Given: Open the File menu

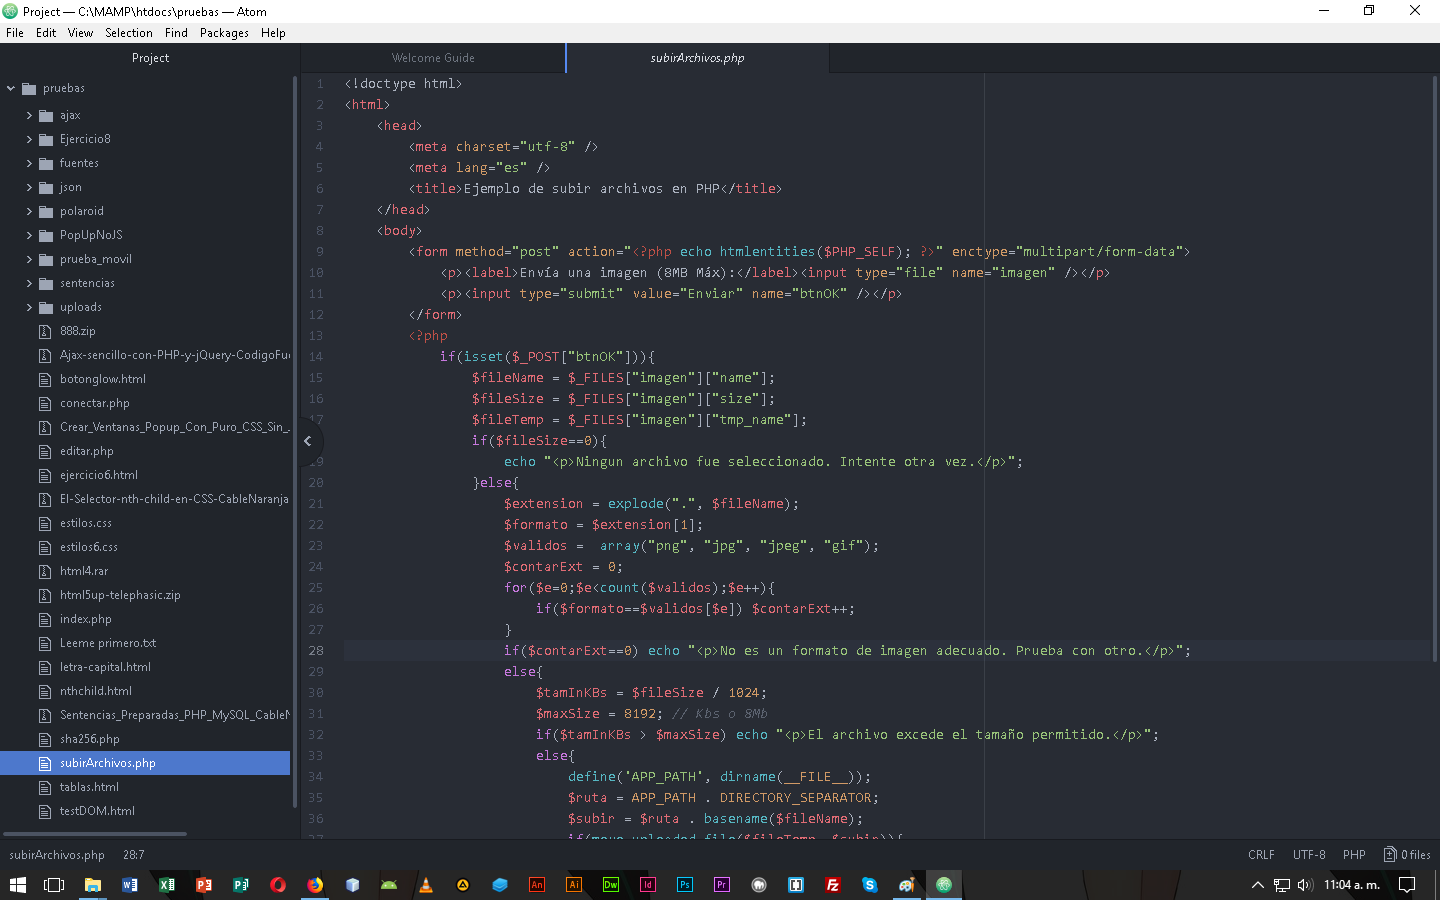Looking at the screenshot, I should click(x=15, y=33).
